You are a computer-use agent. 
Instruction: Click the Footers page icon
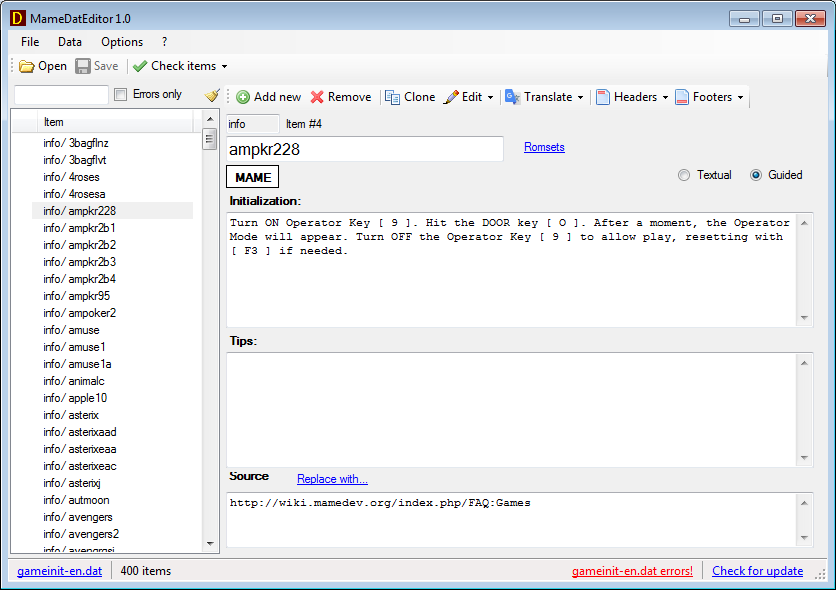click(x=682, y=97)
